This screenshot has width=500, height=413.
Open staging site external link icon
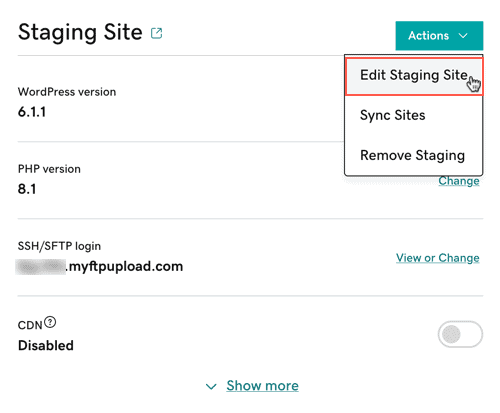[x=156, y=33]
